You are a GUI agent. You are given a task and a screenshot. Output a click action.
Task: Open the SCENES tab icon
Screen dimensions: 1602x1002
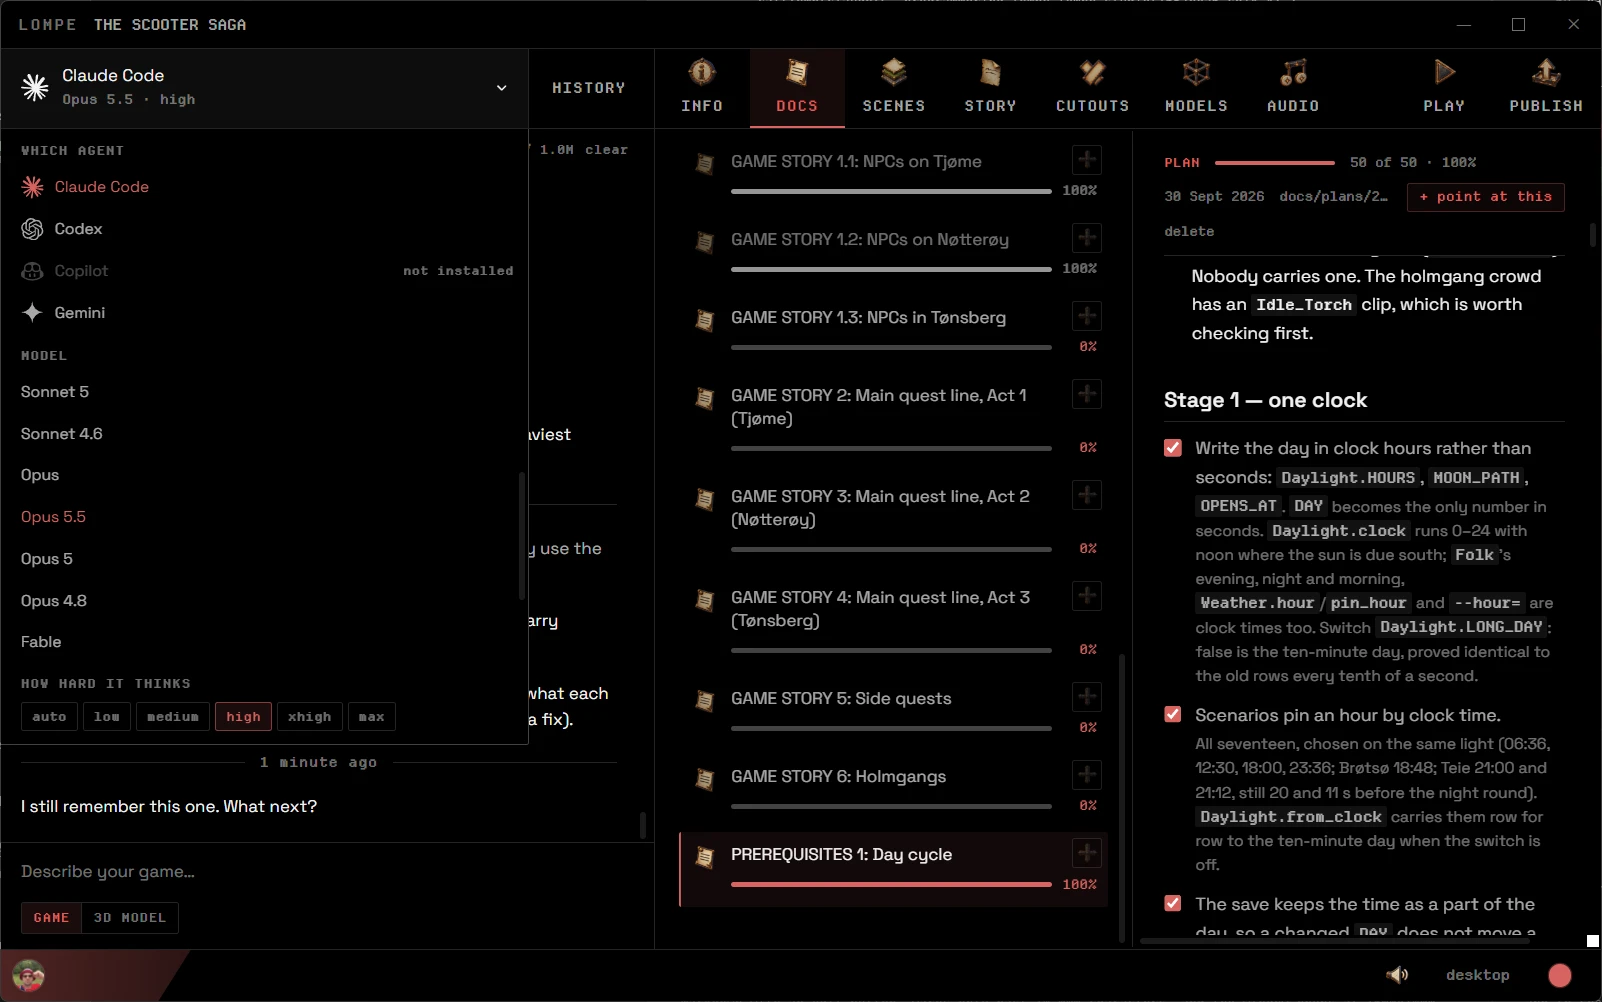(893, 72)
